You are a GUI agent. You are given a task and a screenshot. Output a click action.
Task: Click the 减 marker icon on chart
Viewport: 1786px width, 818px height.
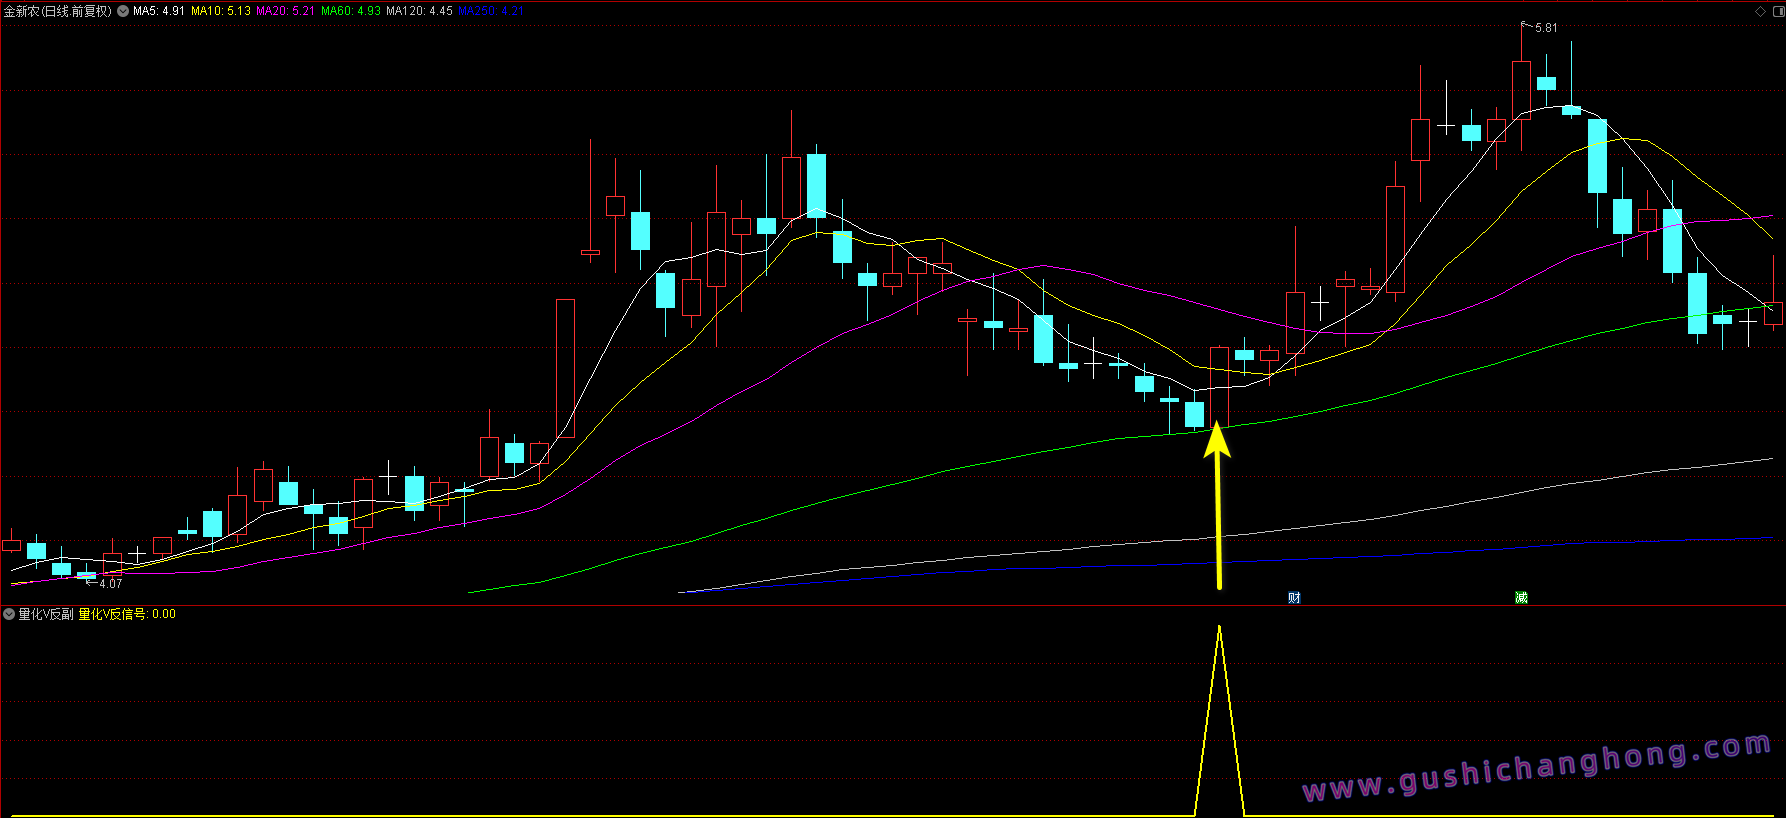(1521, 598)
